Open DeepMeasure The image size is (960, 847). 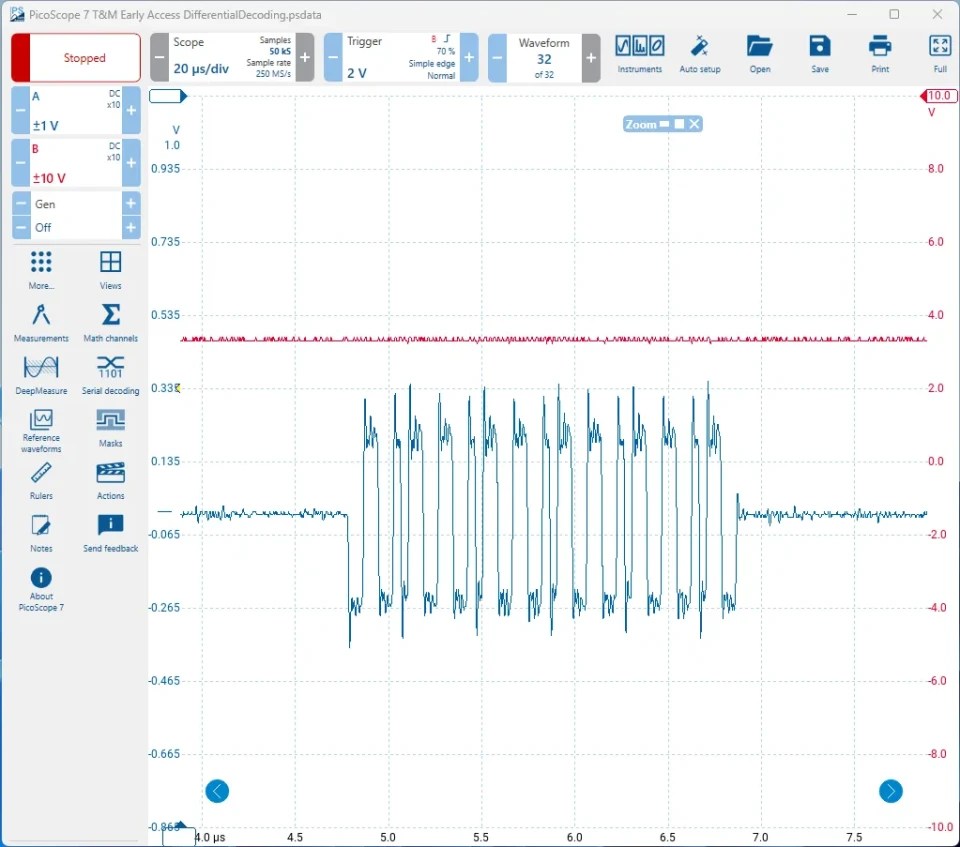(40, 374)
